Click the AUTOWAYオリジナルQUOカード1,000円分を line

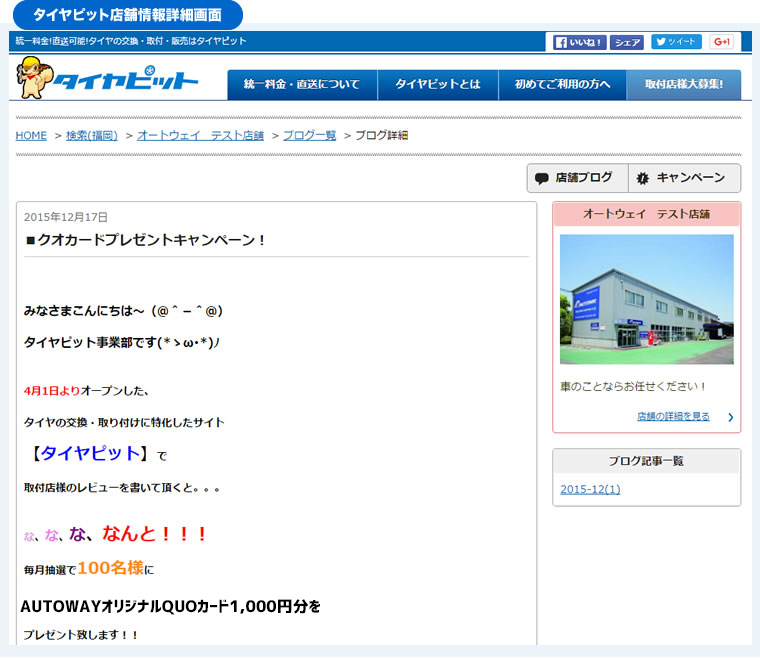(x=171, y=606)
